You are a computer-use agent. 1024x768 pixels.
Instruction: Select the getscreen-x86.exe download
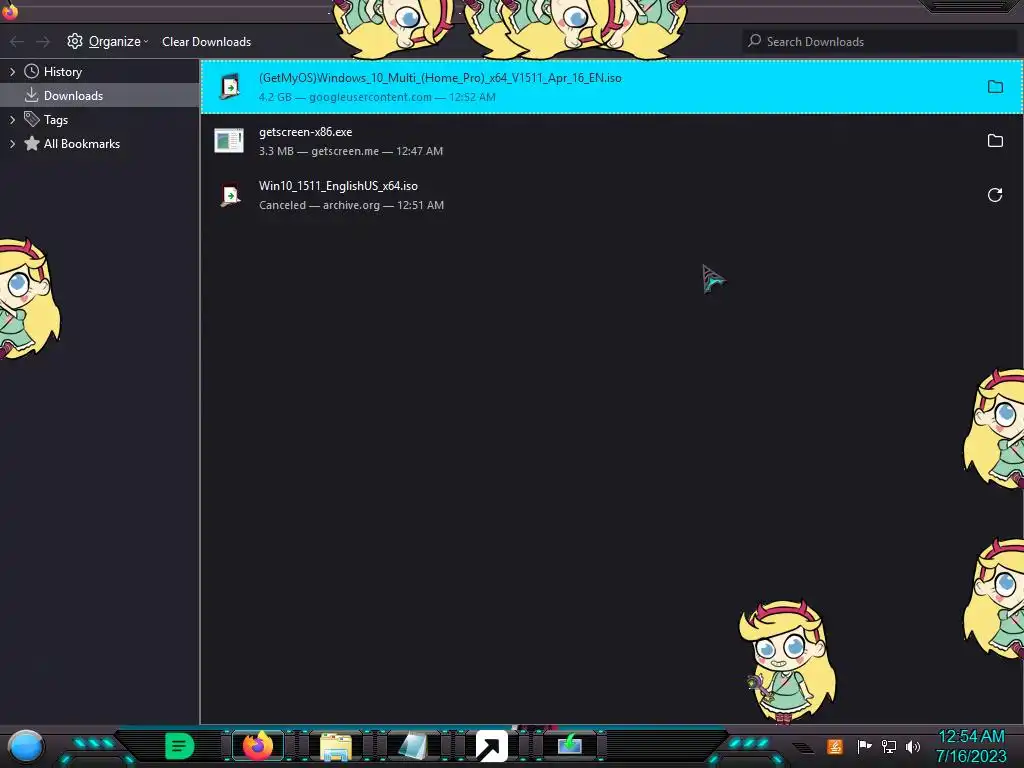tap(611, 141)
